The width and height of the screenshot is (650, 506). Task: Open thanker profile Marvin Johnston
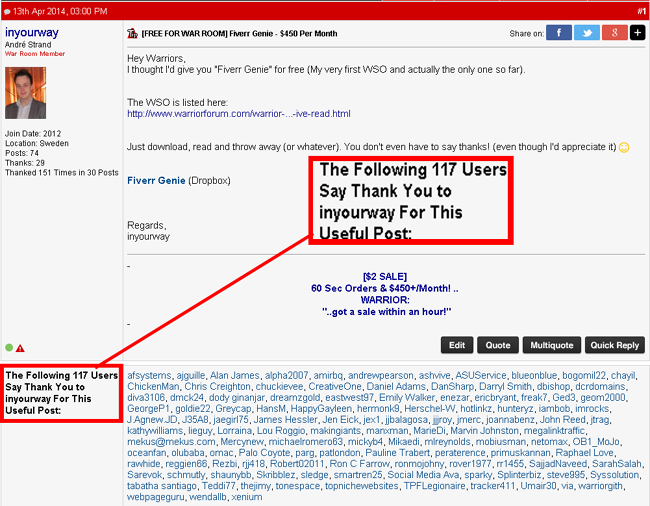coord(484,431)
